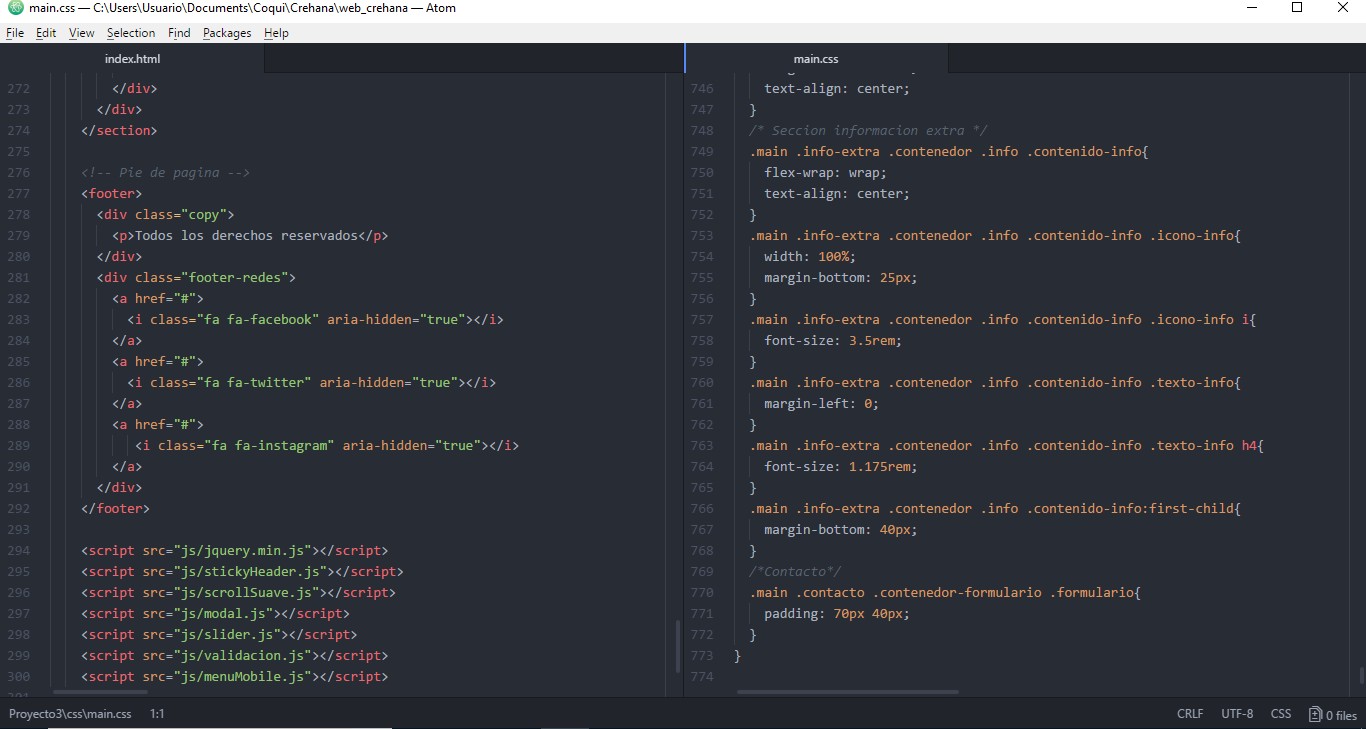Click the margin-left: 0 declaration

coord(822,403)
